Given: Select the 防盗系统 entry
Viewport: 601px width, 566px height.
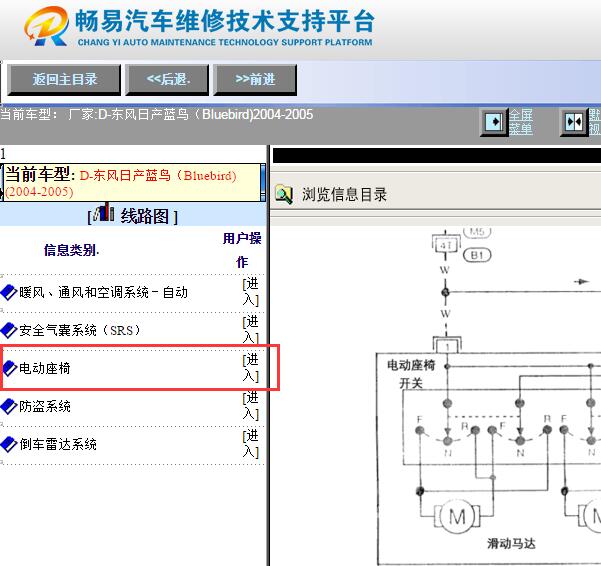Looking at the screenshot, I should pyautogui.click(x=45, y=406).
